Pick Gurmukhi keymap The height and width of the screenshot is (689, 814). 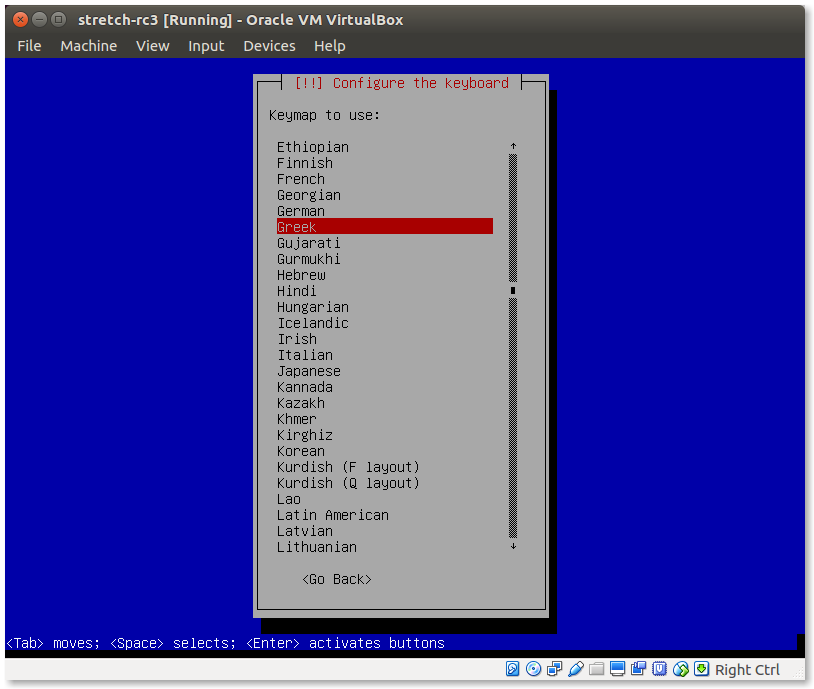pyautogui.click(x=309, y=259)
